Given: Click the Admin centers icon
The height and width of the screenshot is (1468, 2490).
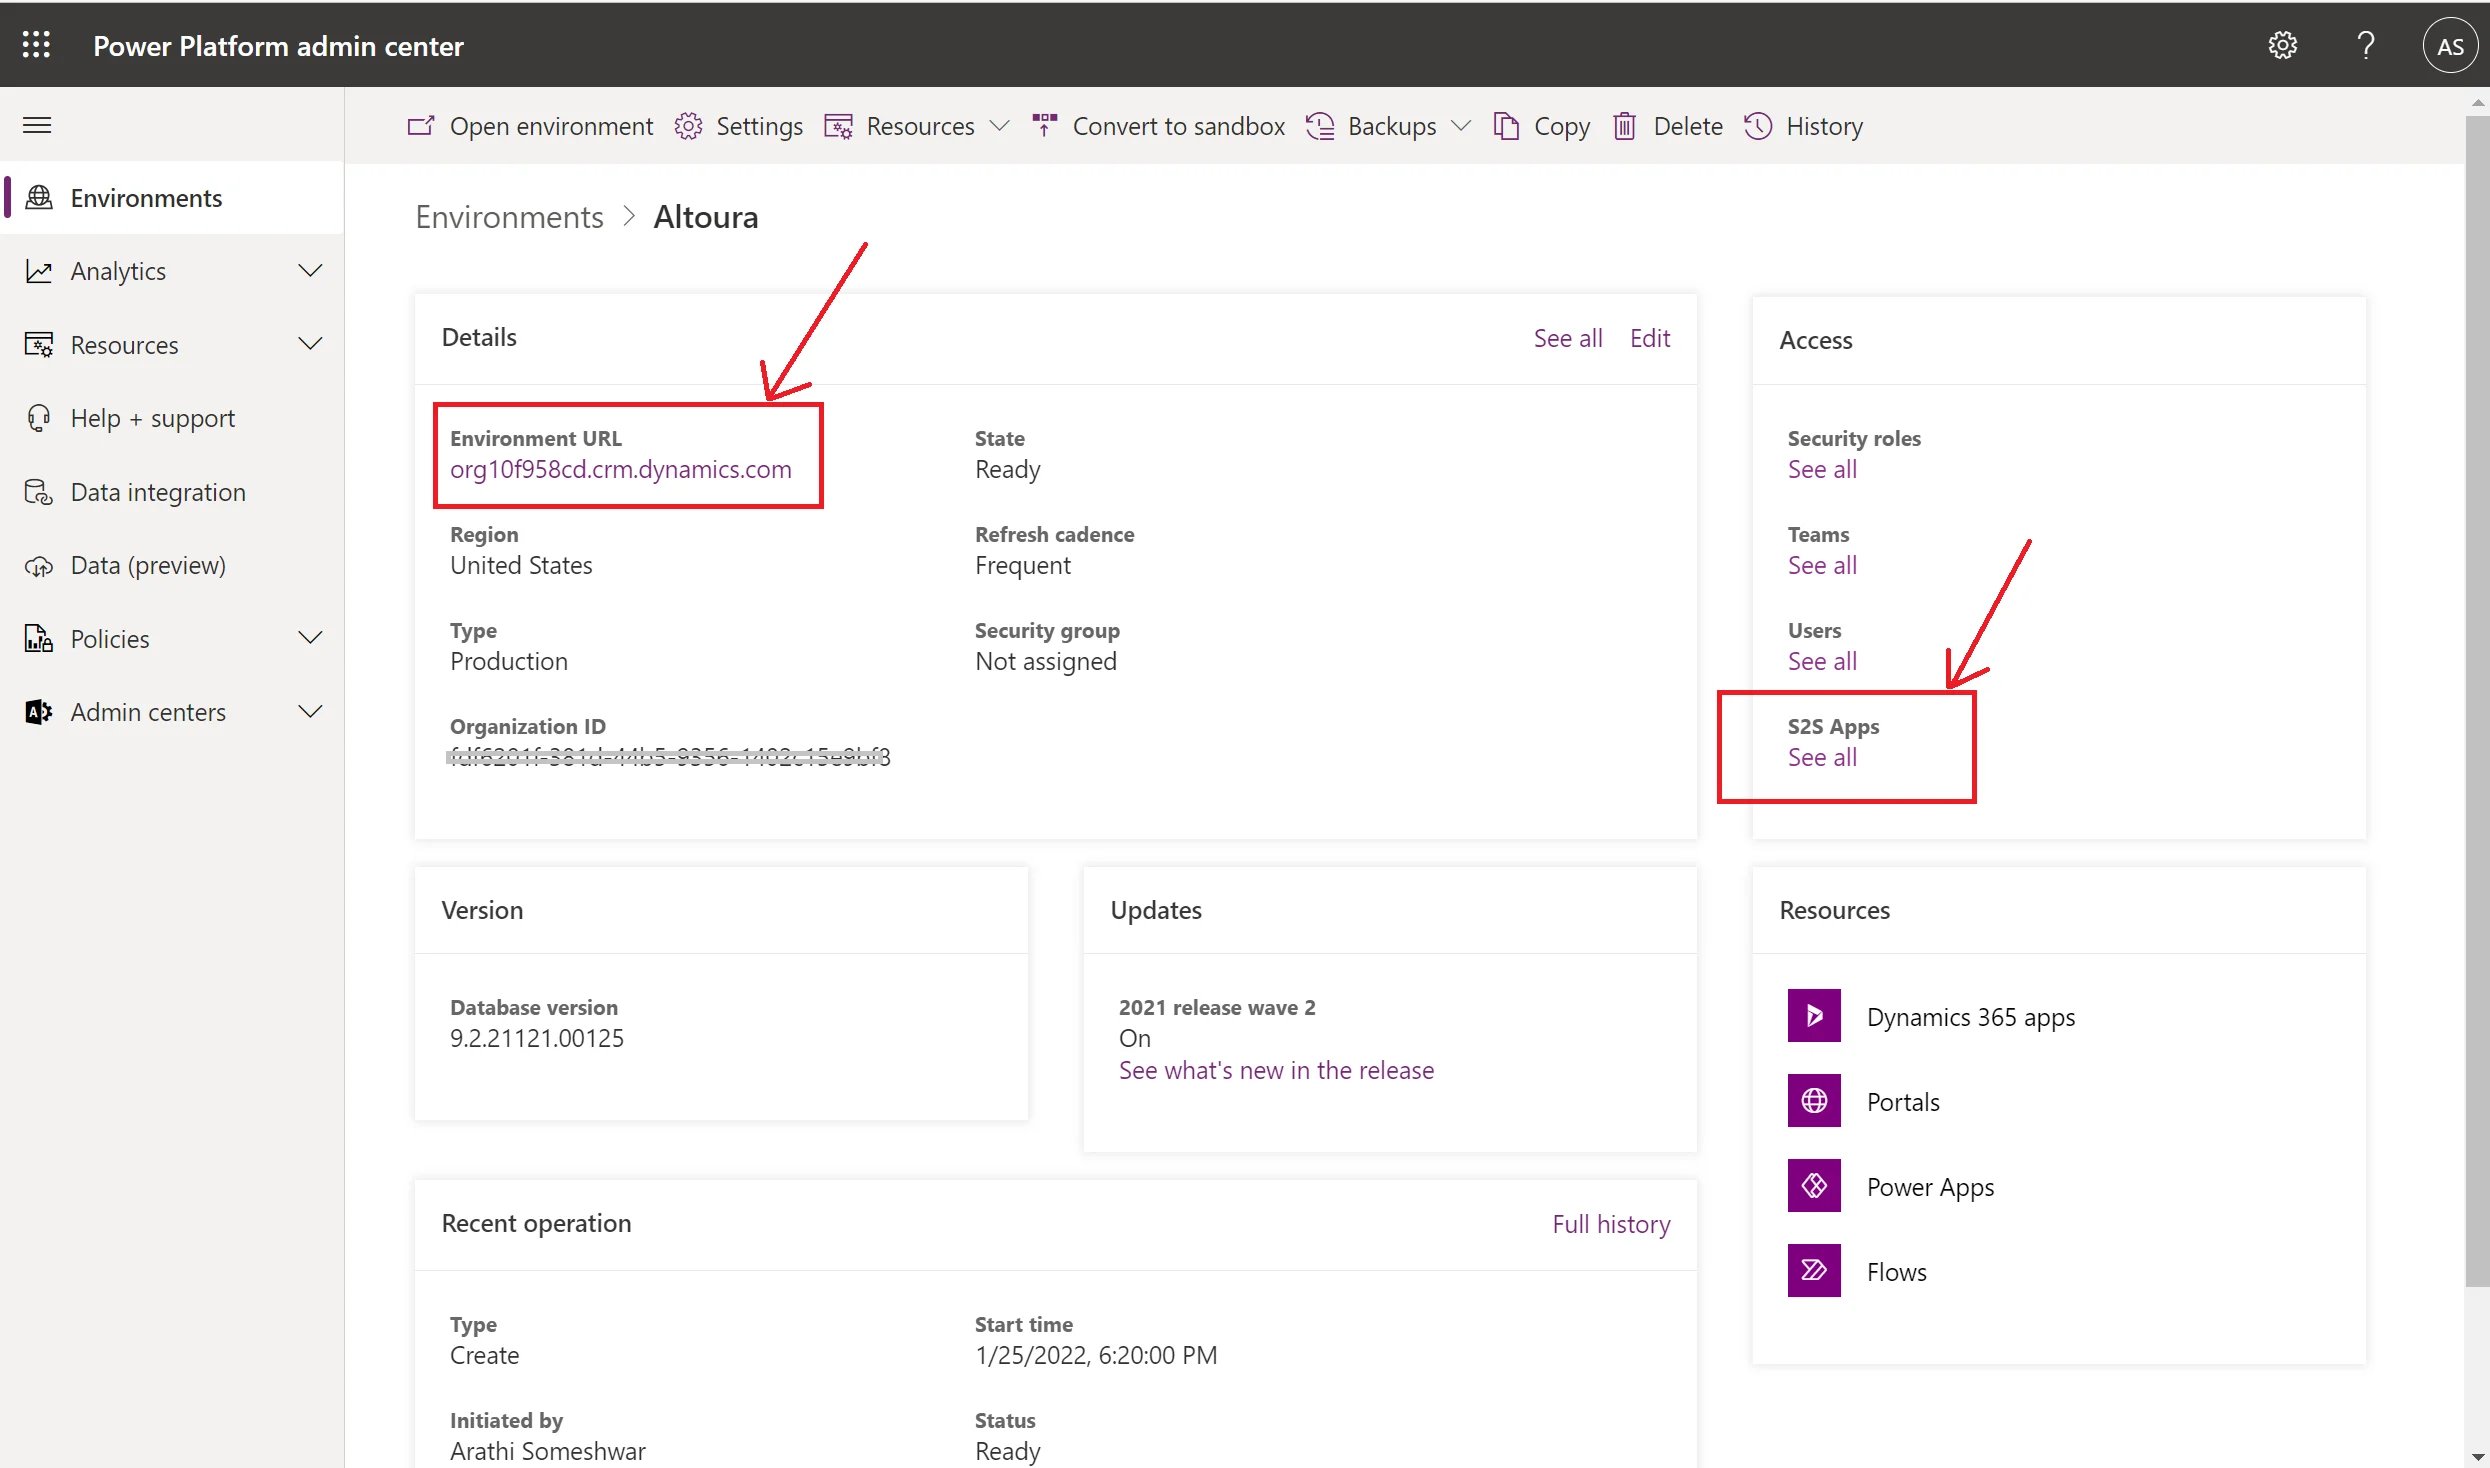Looking at the screenshot, I should point(38,712).
